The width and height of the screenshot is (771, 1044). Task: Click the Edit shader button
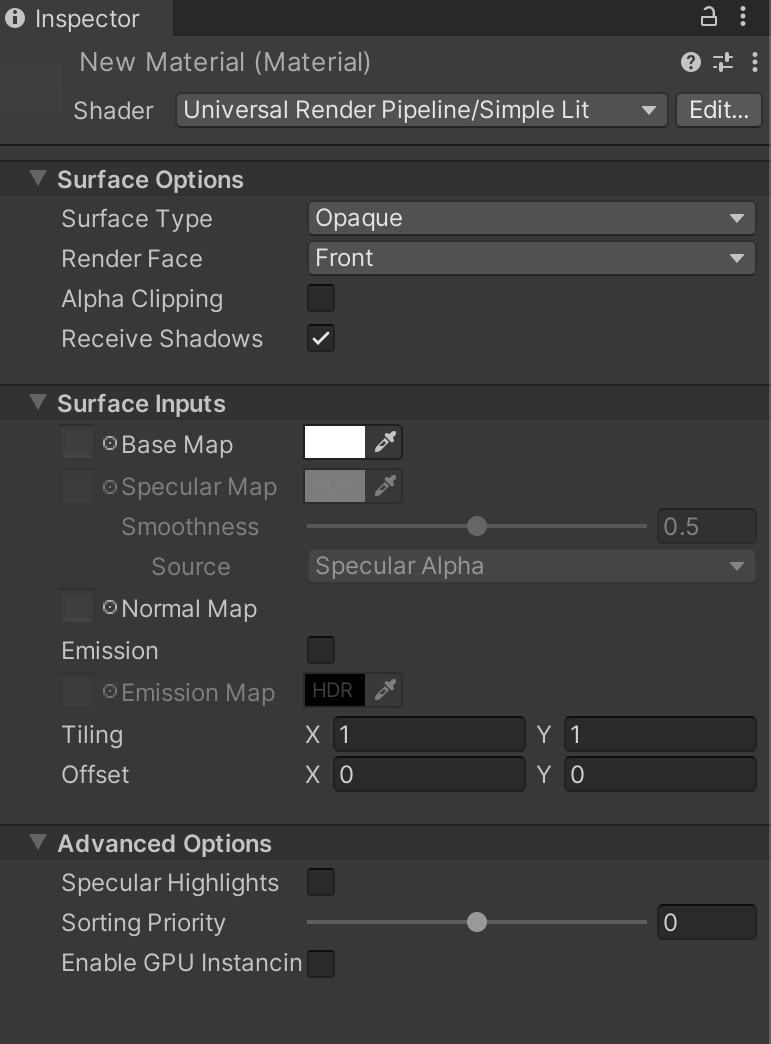click(x=718, y=110)
